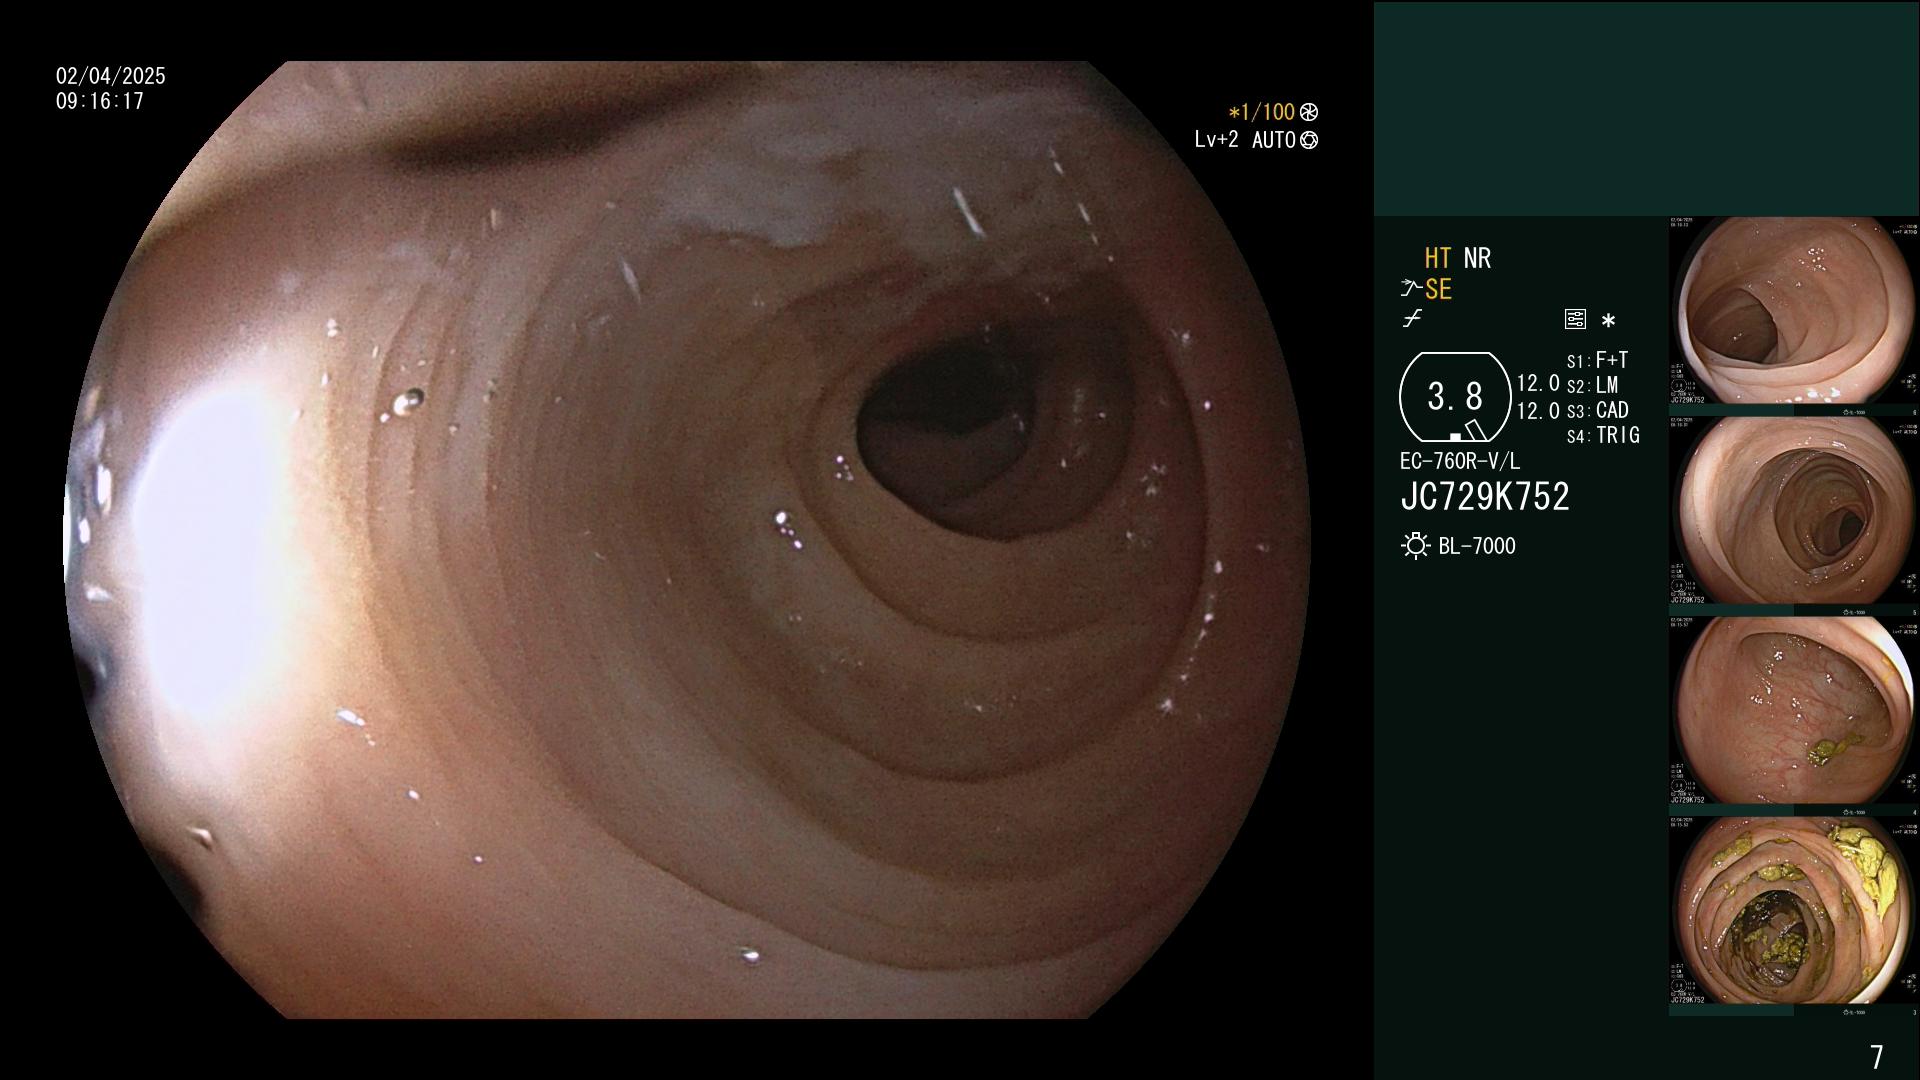This screenshot has height=1080, width=1920.
Task: Click the AUTO iris mode text
Action: pyautogui.click(x=1274, y=140)
